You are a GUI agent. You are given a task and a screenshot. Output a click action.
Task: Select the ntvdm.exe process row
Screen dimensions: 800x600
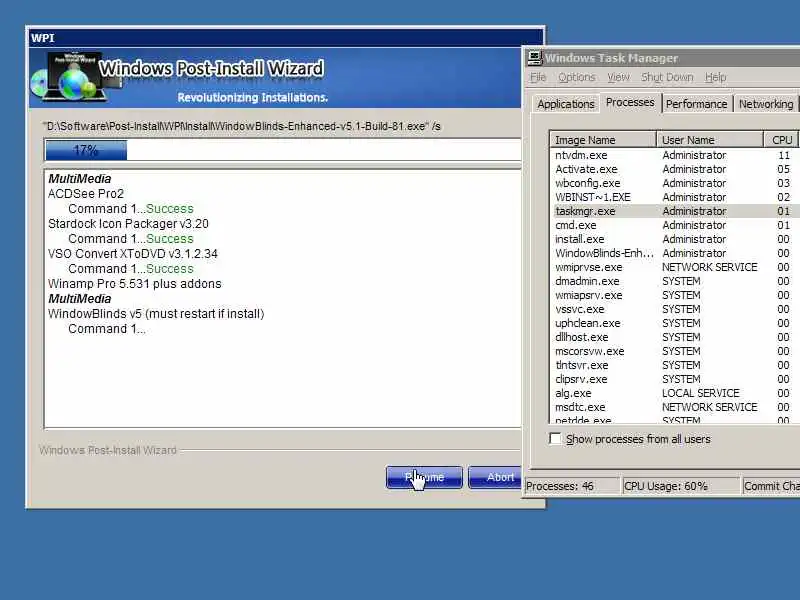pyautogui.click(x=674, y=155)
